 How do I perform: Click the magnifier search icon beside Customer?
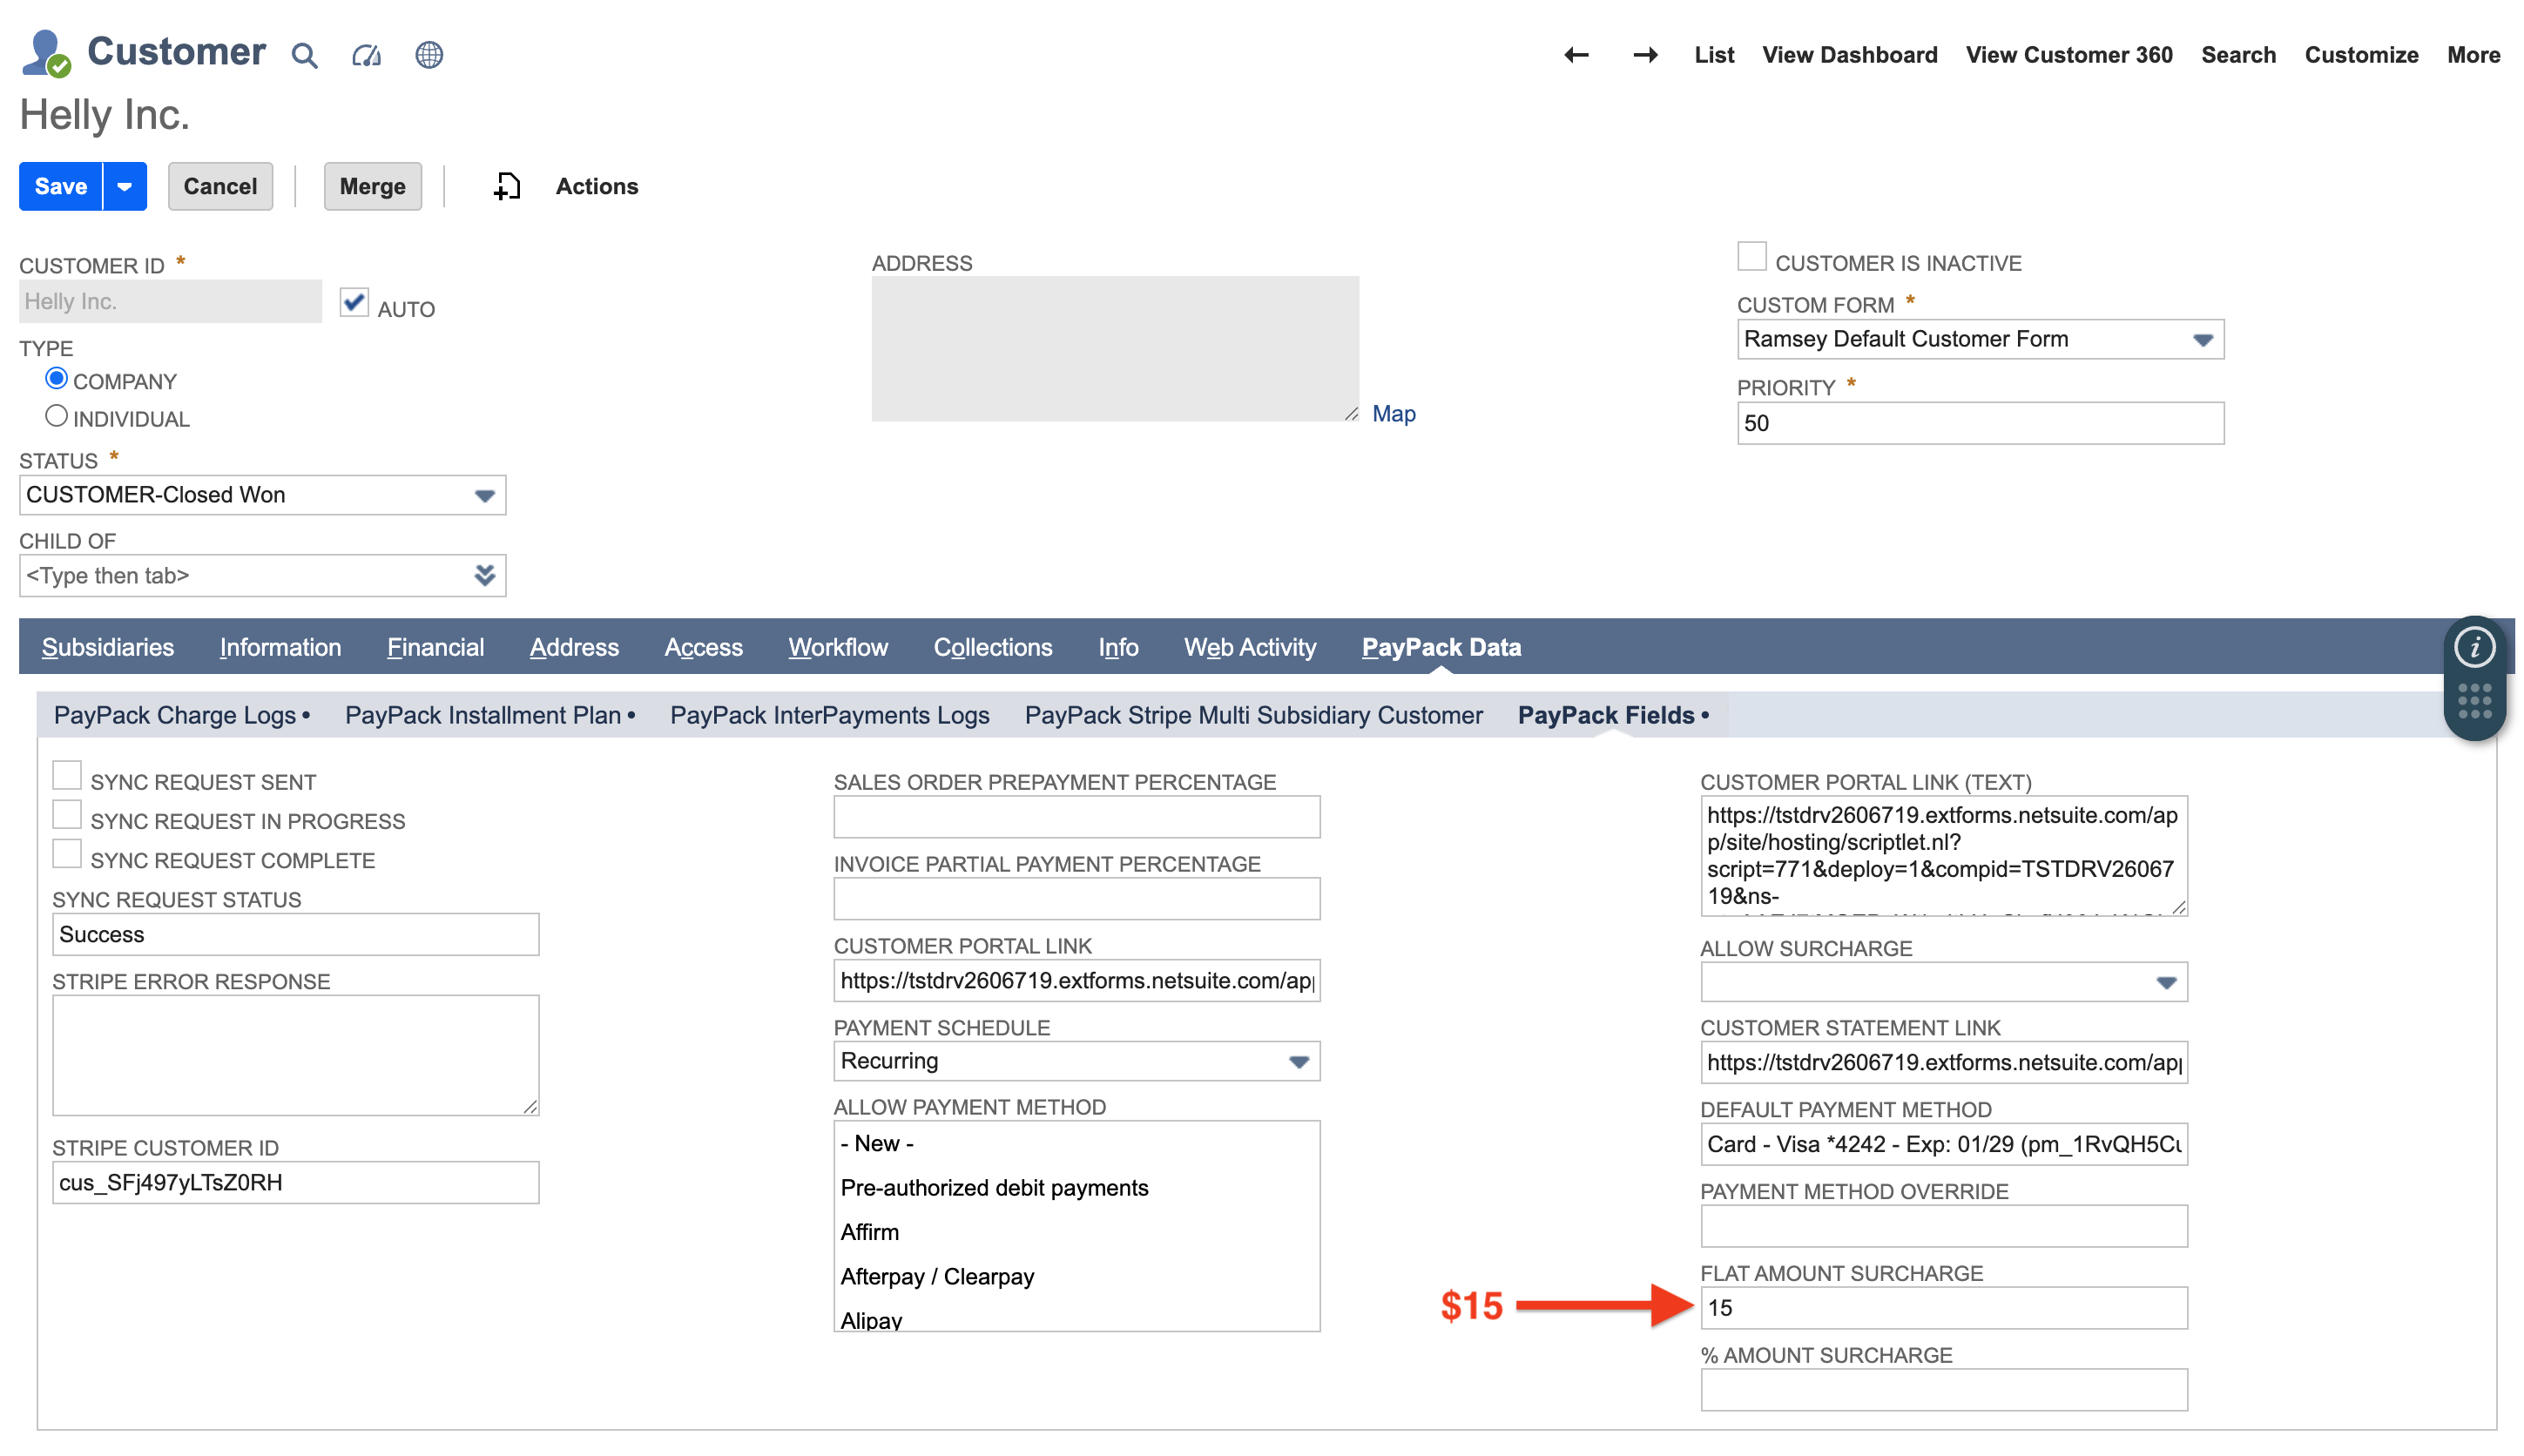(x=304, y=55)
